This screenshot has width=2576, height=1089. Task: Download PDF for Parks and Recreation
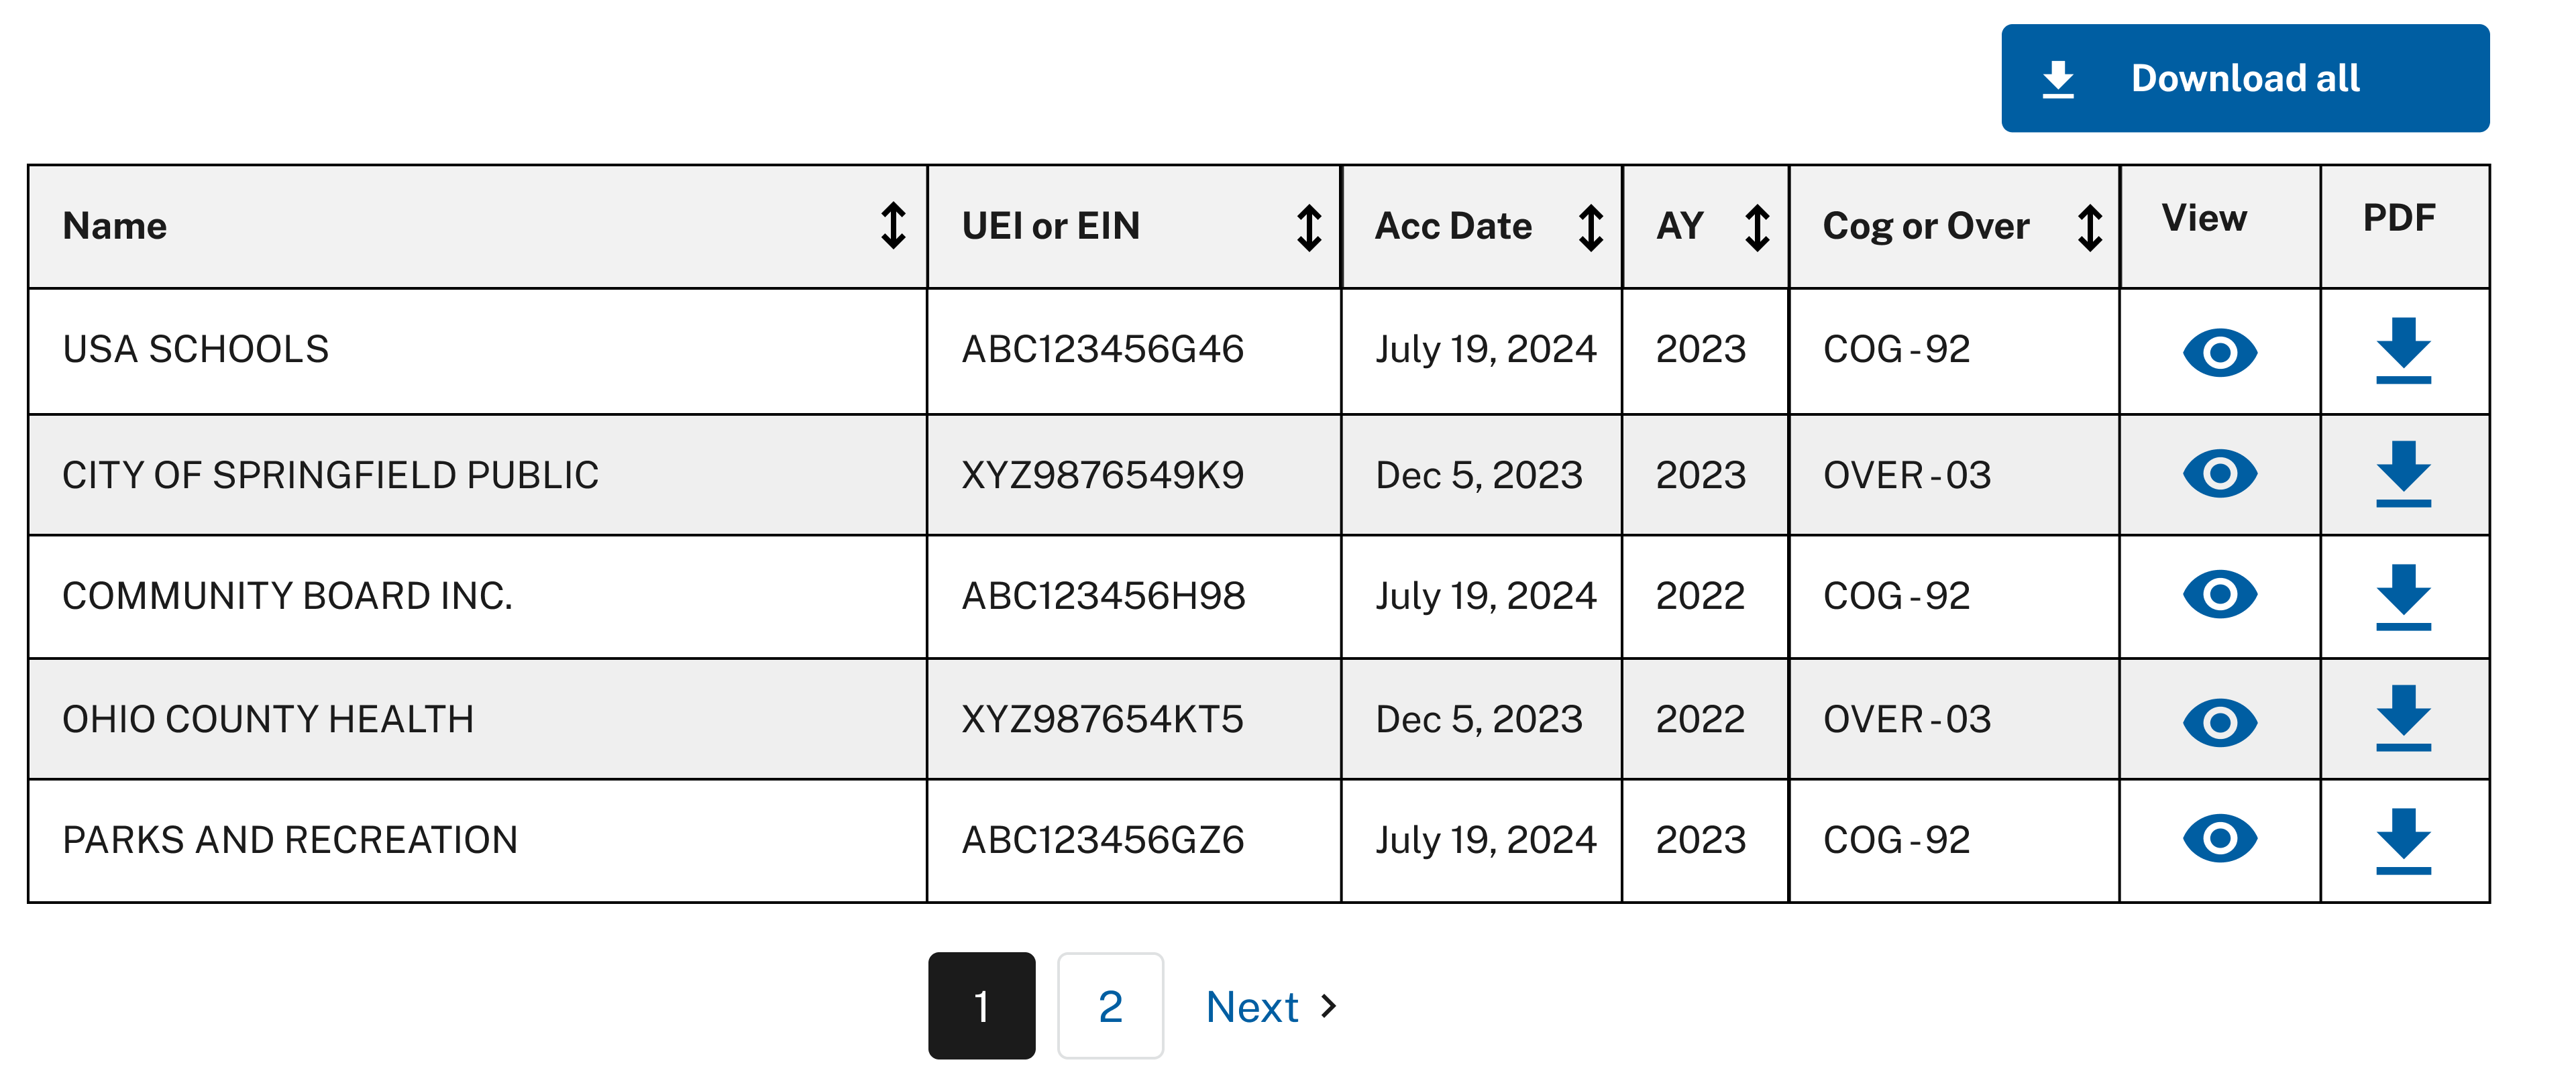(x=2403, y=840)
